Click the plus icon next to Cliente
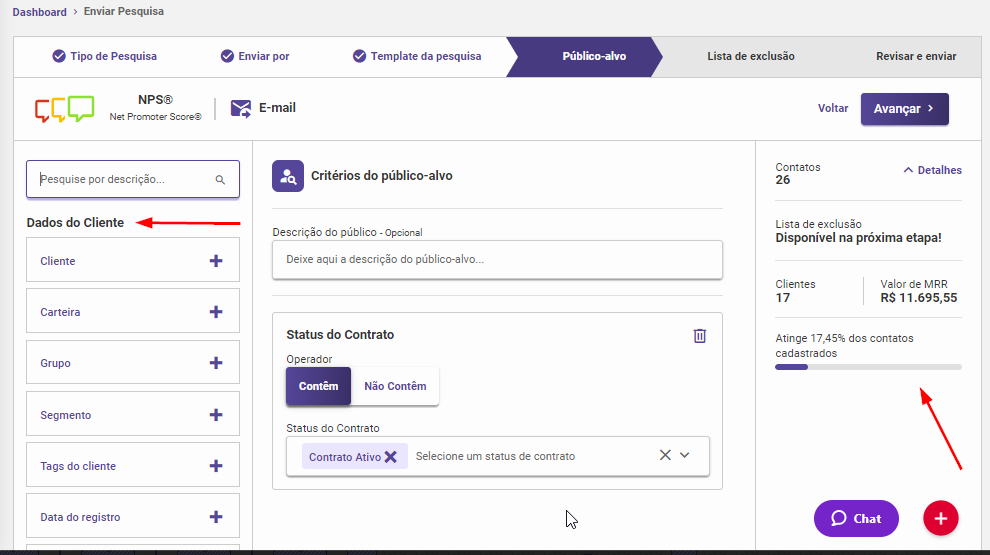990x555 pixels. point(216,261)
